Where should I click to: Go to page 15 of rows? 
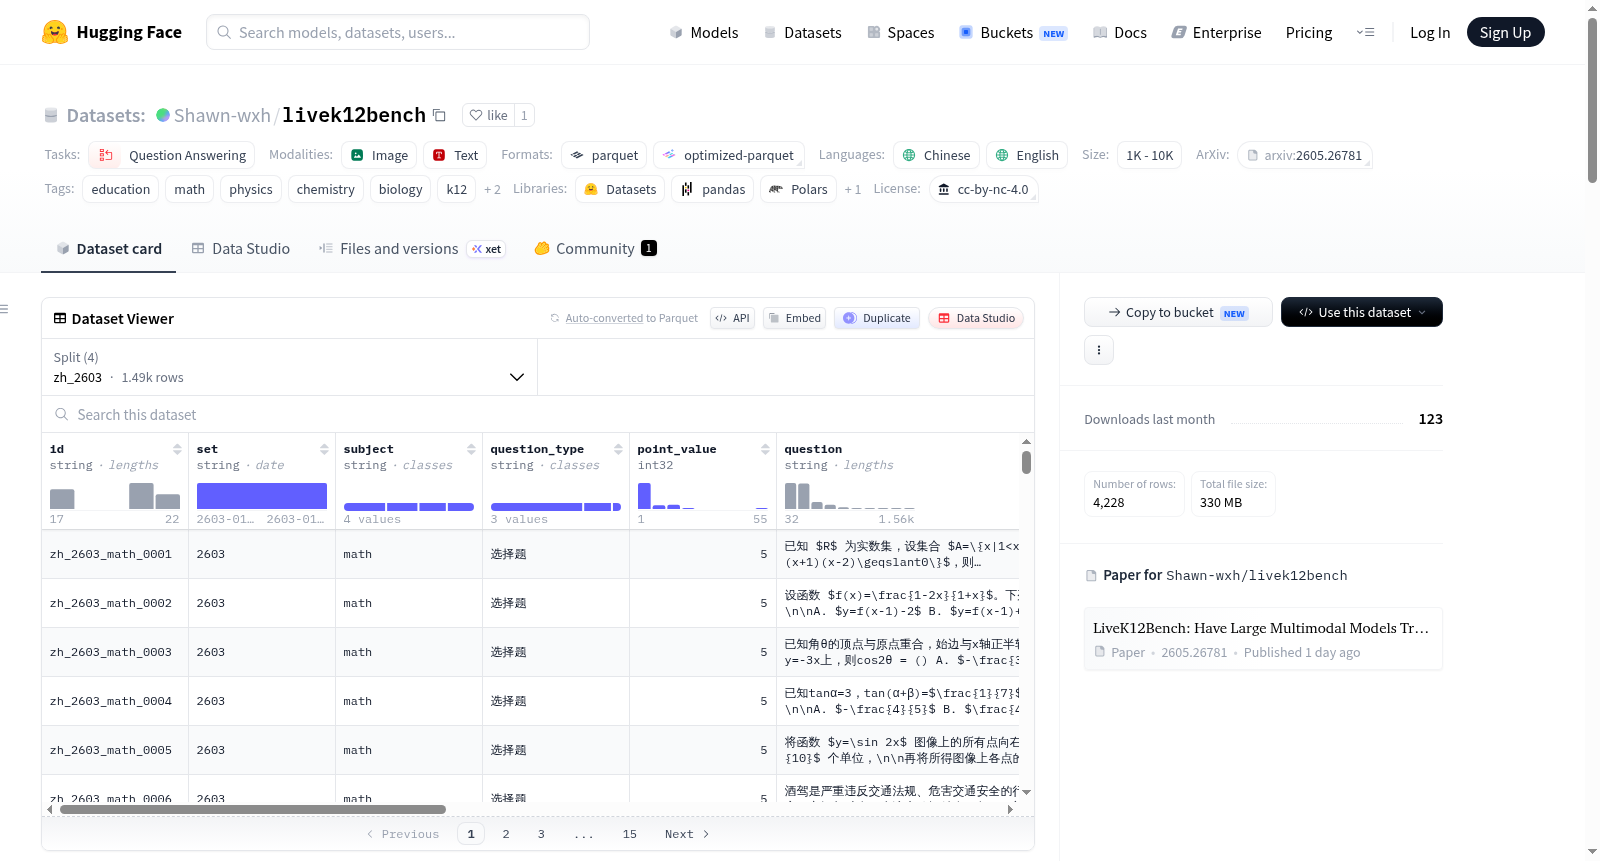point(630,834)
